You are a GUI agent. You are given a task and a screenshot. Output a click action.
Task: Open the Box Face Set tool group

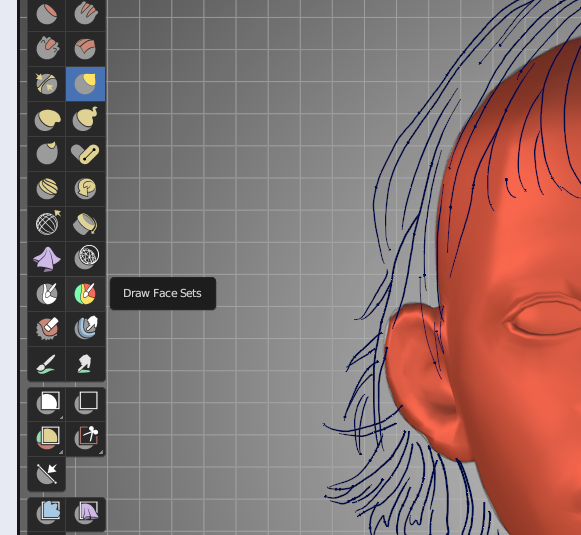click(47, 438)
